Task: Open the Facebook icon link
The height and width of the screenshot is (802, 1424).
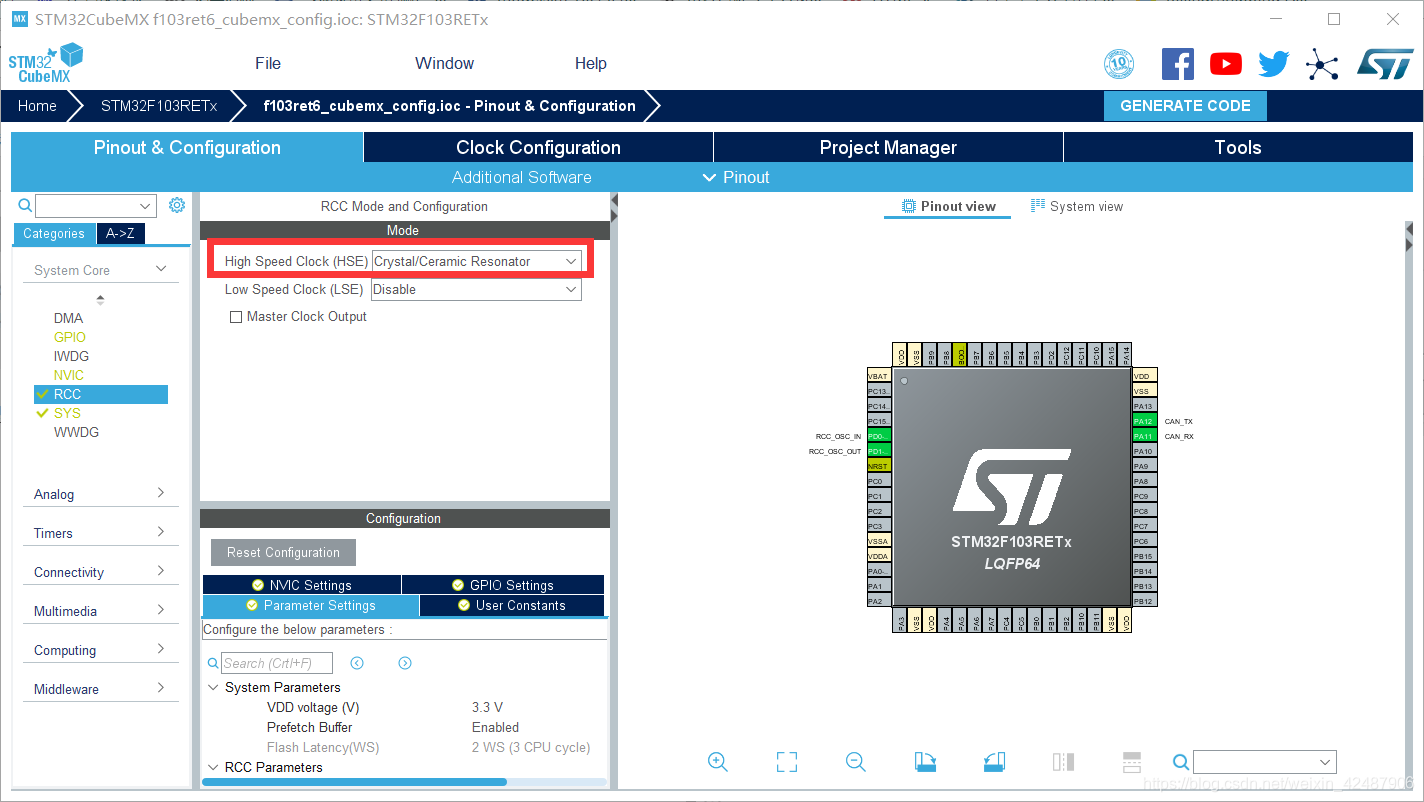Action: [x=1177, y=64]
